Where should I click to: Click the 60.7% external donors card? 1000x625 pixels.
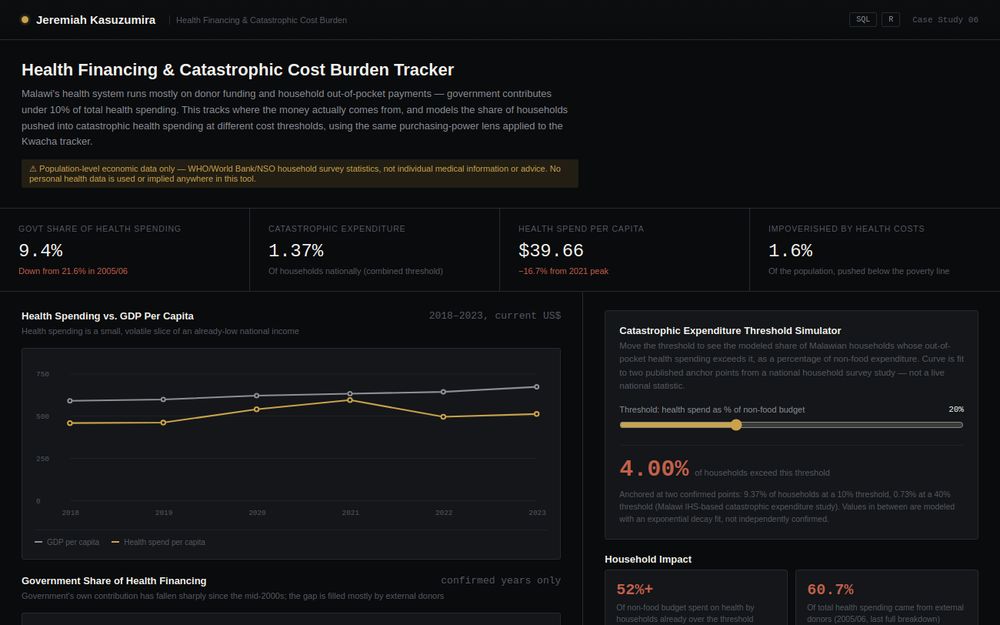point(886,598)
